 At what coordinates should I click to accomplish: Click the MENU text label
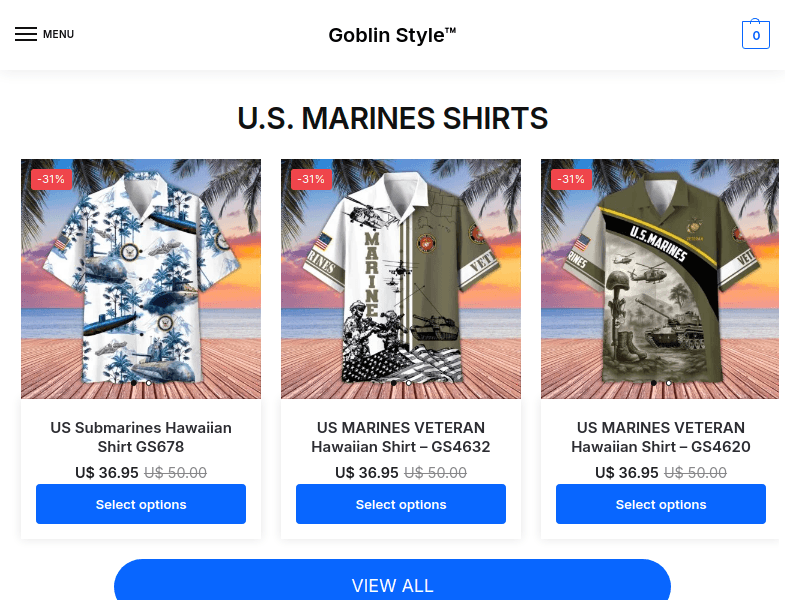58,34
